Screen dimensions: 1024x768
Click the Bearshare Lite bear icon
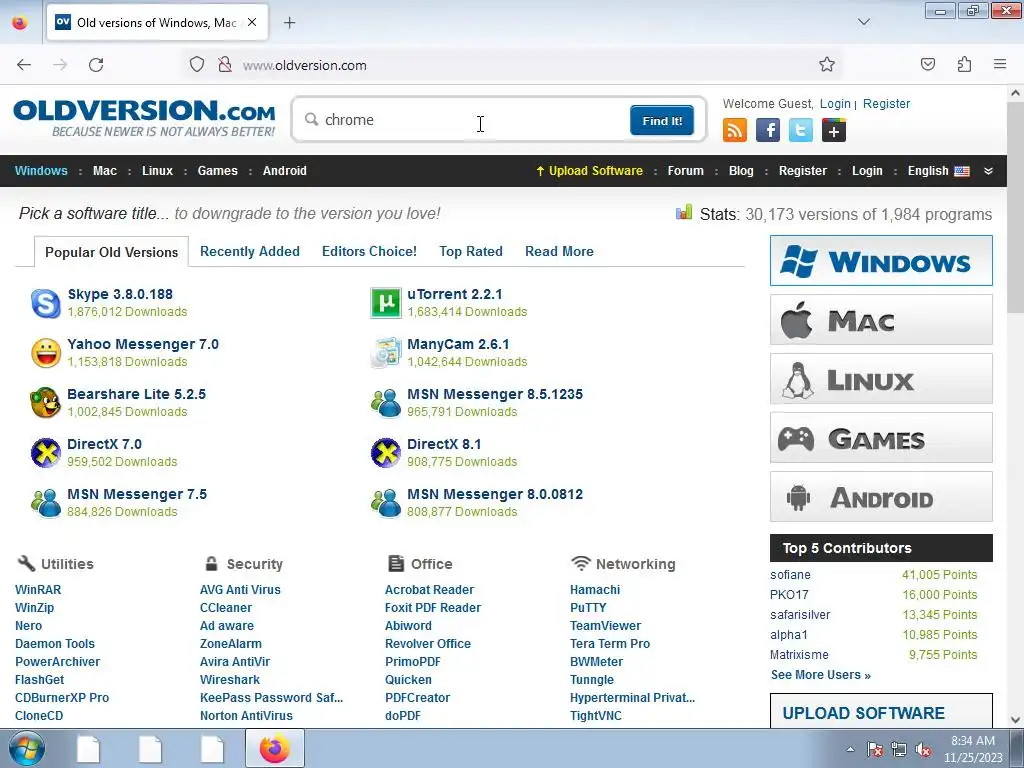(46, 403)
